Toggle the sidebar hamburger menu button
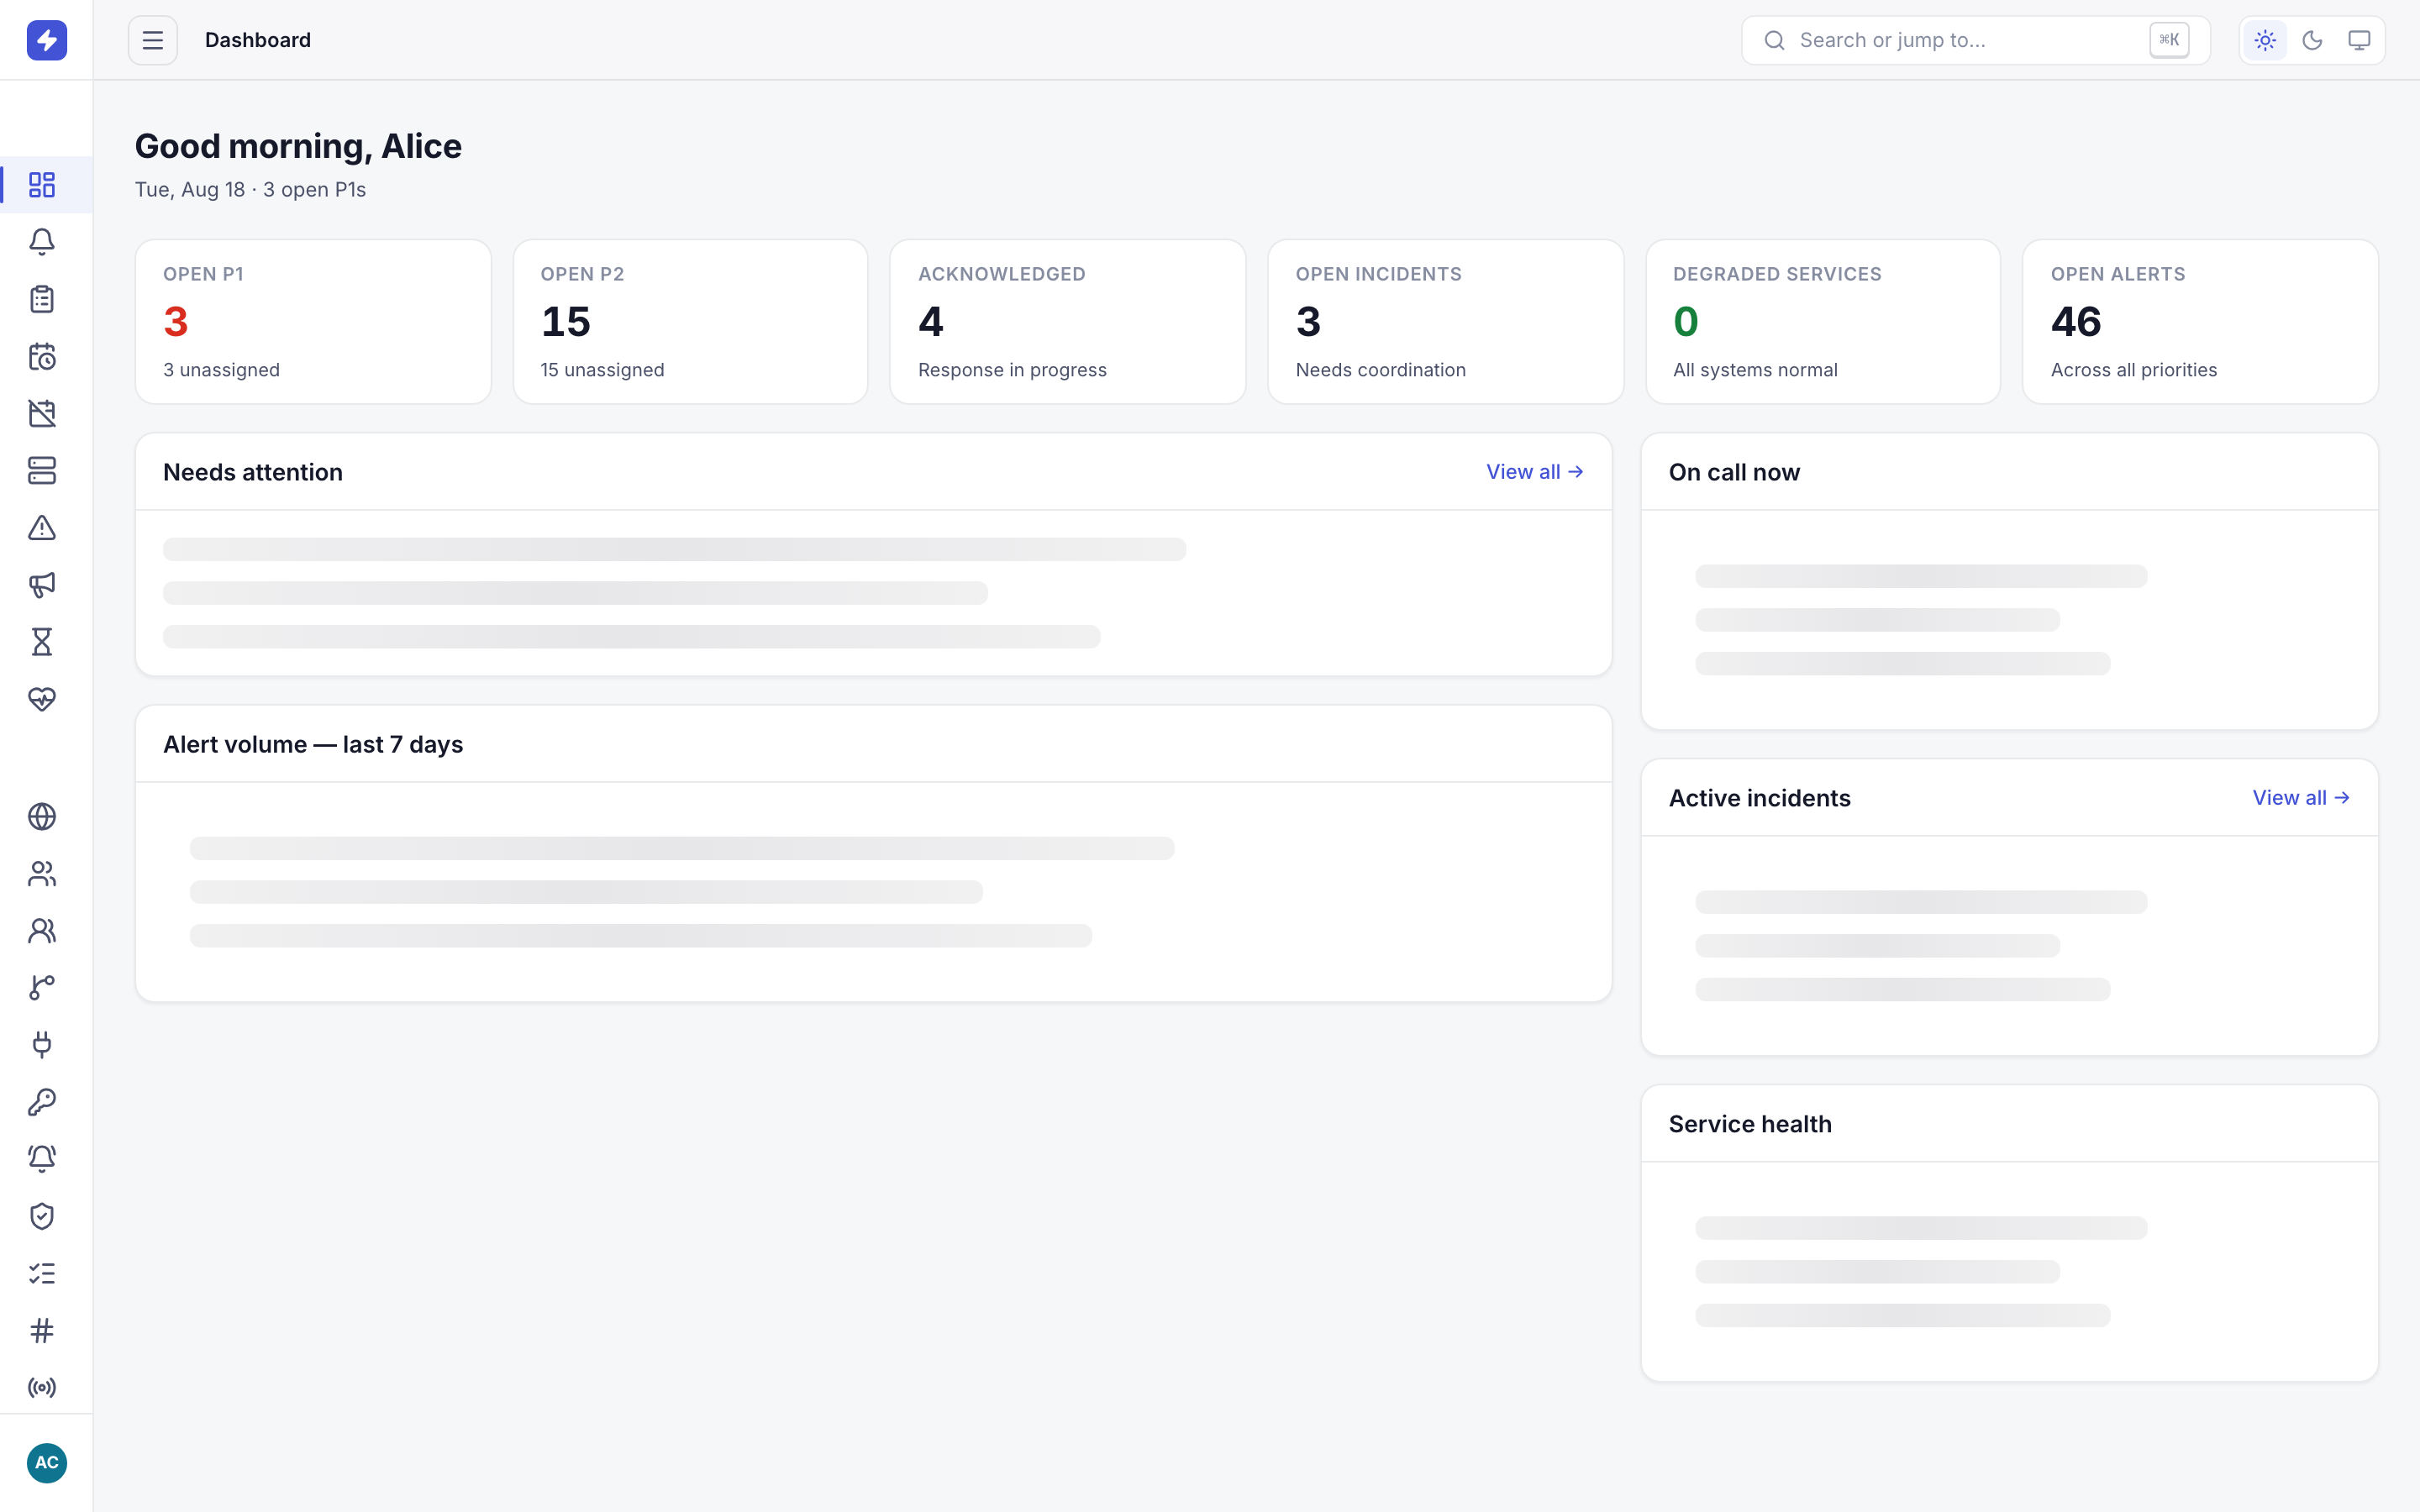The image size is (2420, 1512). tap(153, 40)
